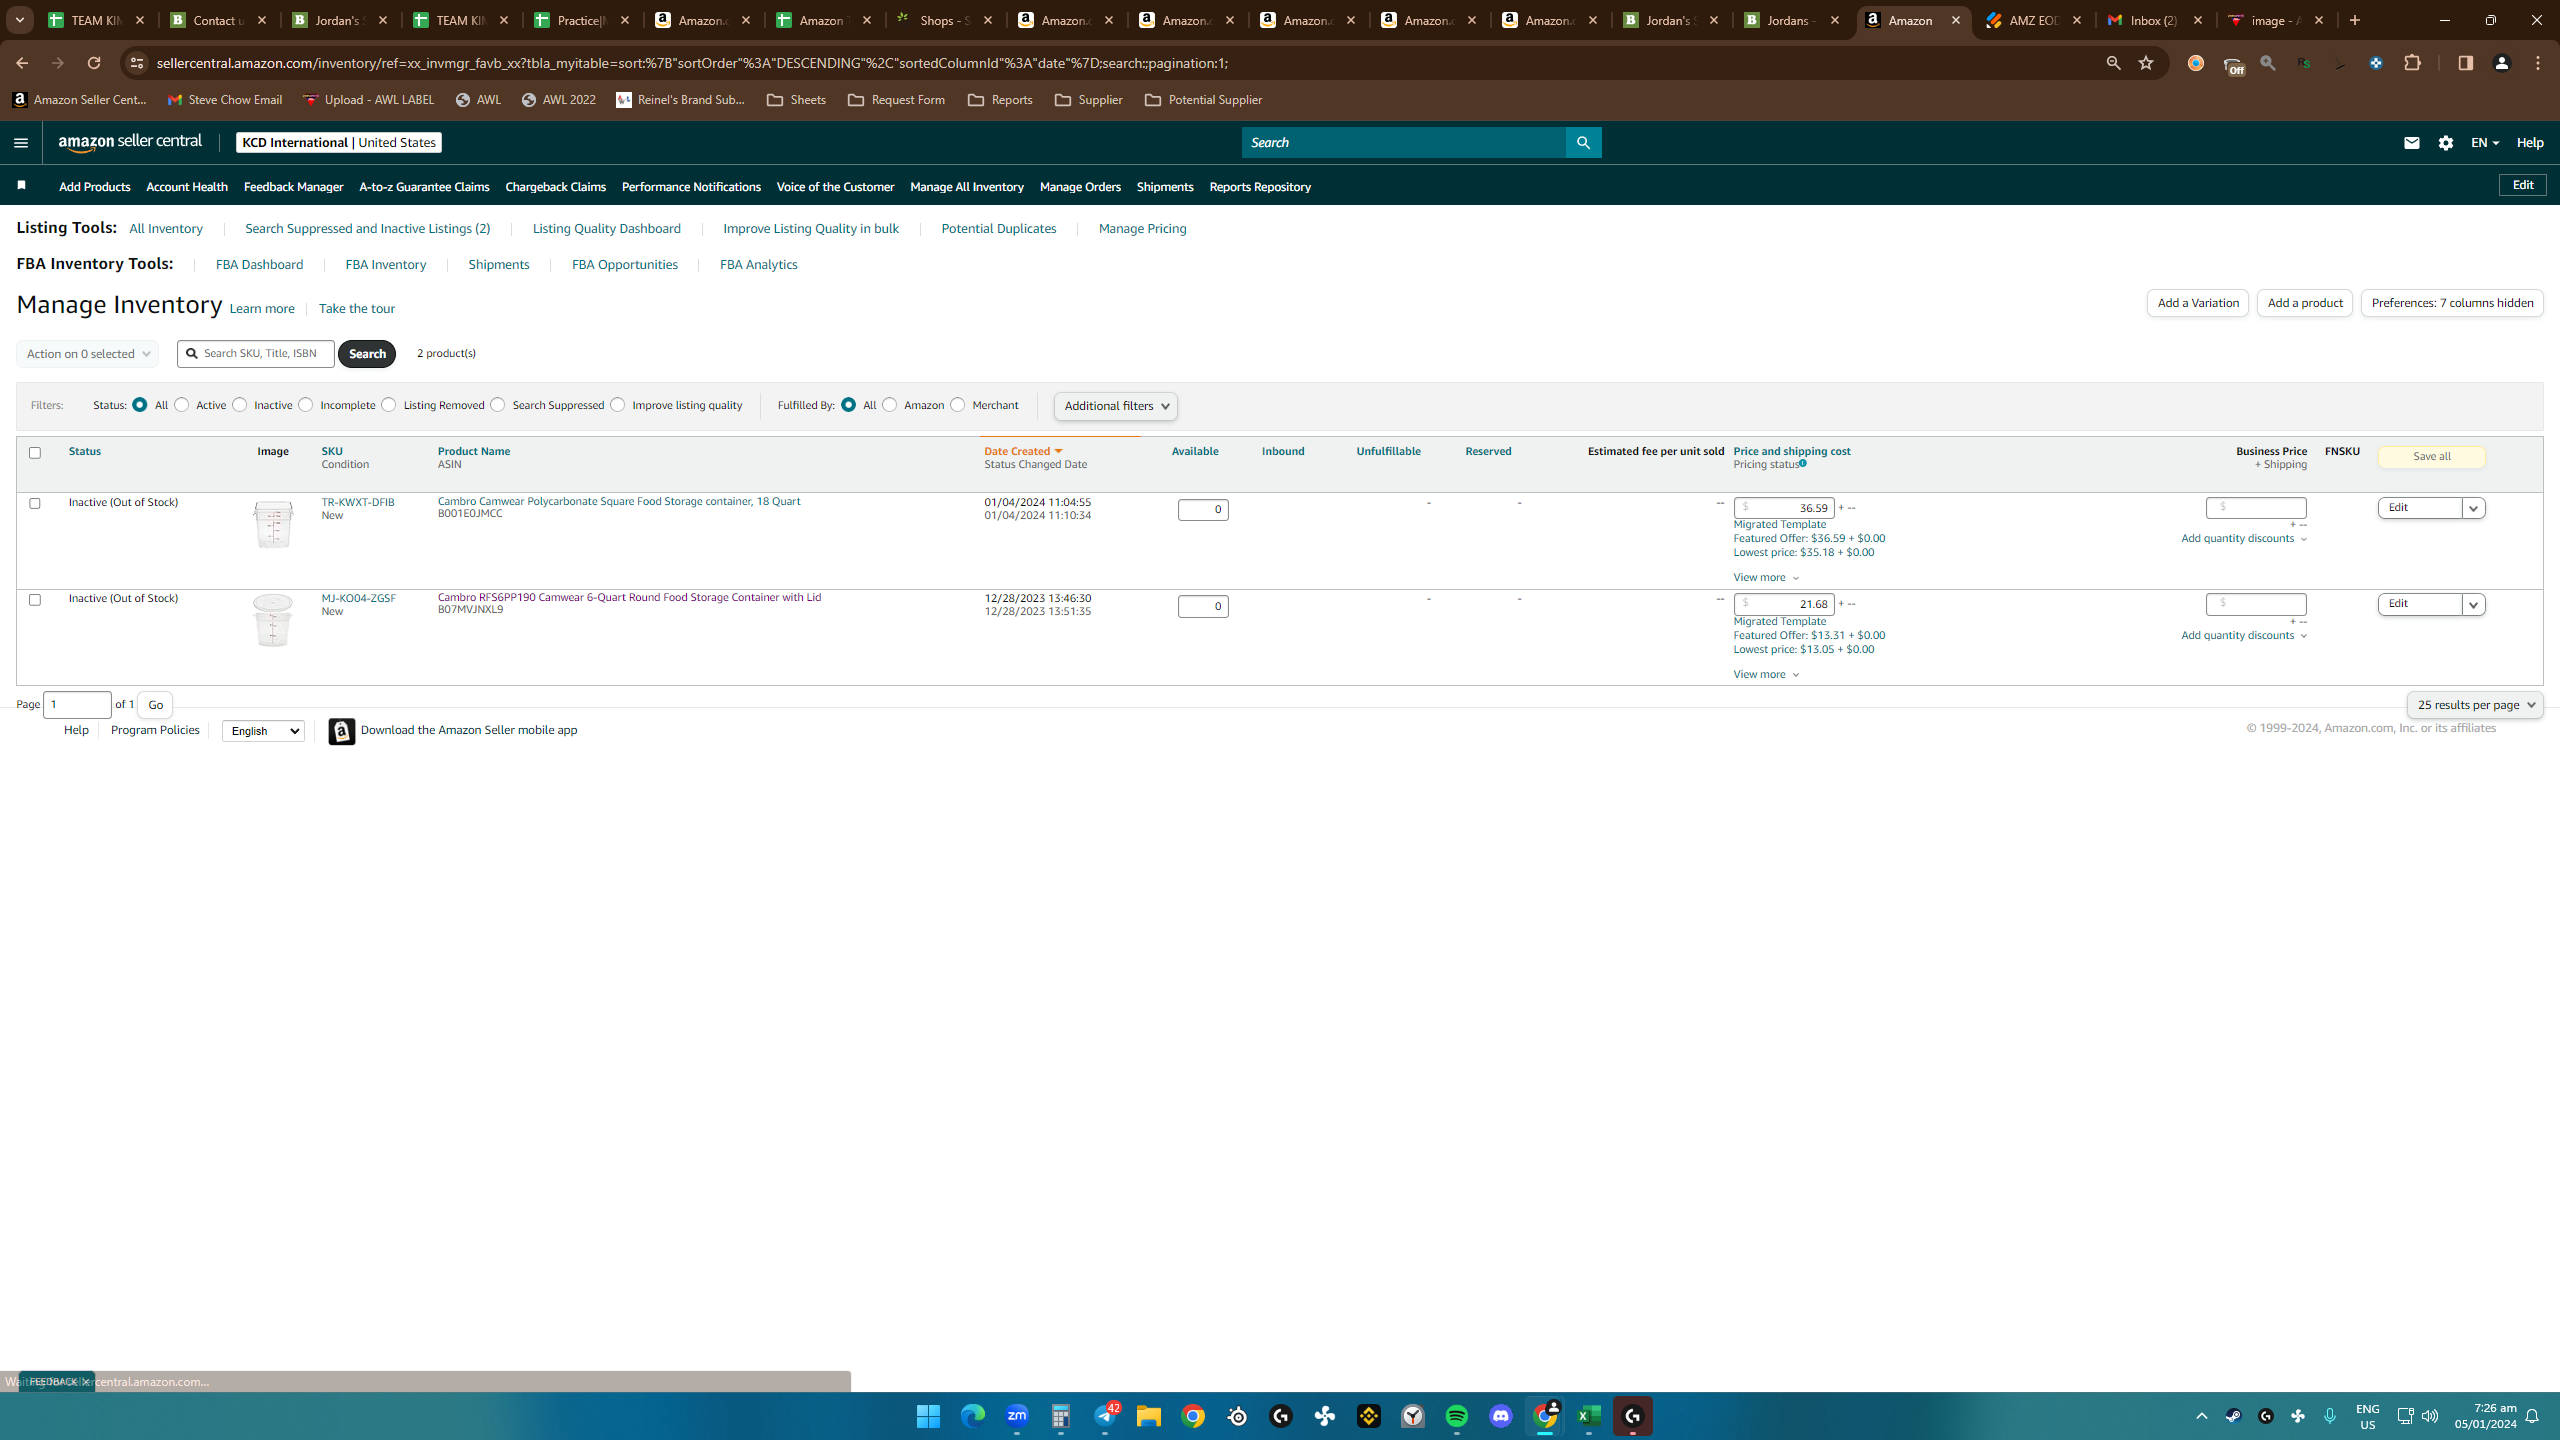Open the EN language dropdown
2560x1440 pixels.
(x=2485, y=143)
